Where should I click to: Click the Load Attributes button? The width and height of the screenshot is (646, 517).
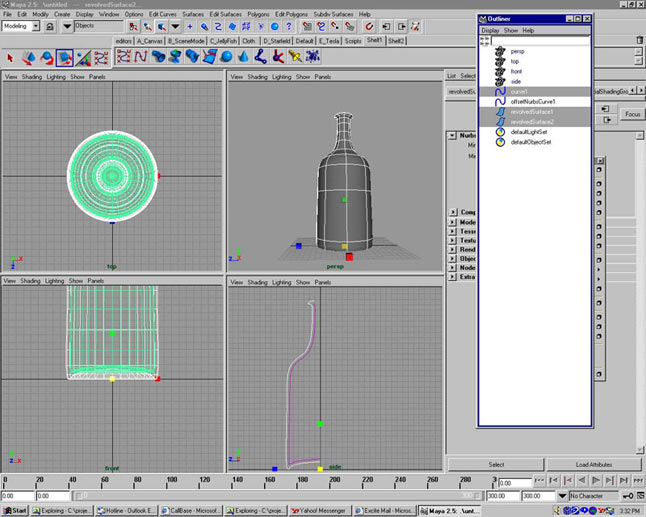594,464
